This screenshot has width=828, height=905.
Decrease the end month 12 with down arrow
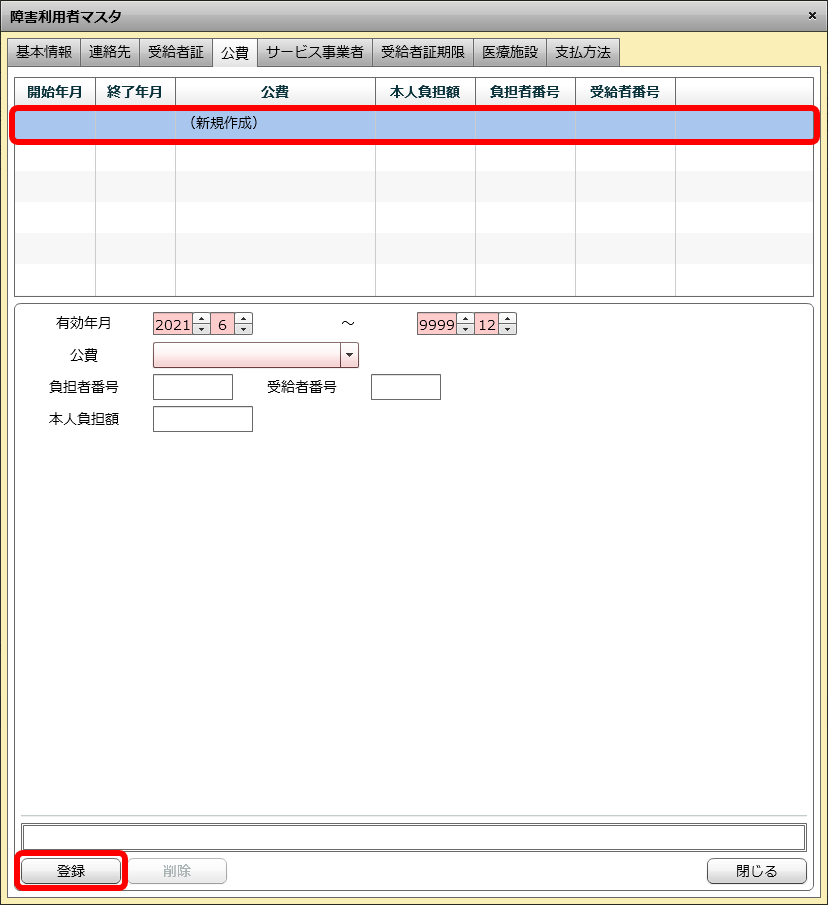pos(507,330)
